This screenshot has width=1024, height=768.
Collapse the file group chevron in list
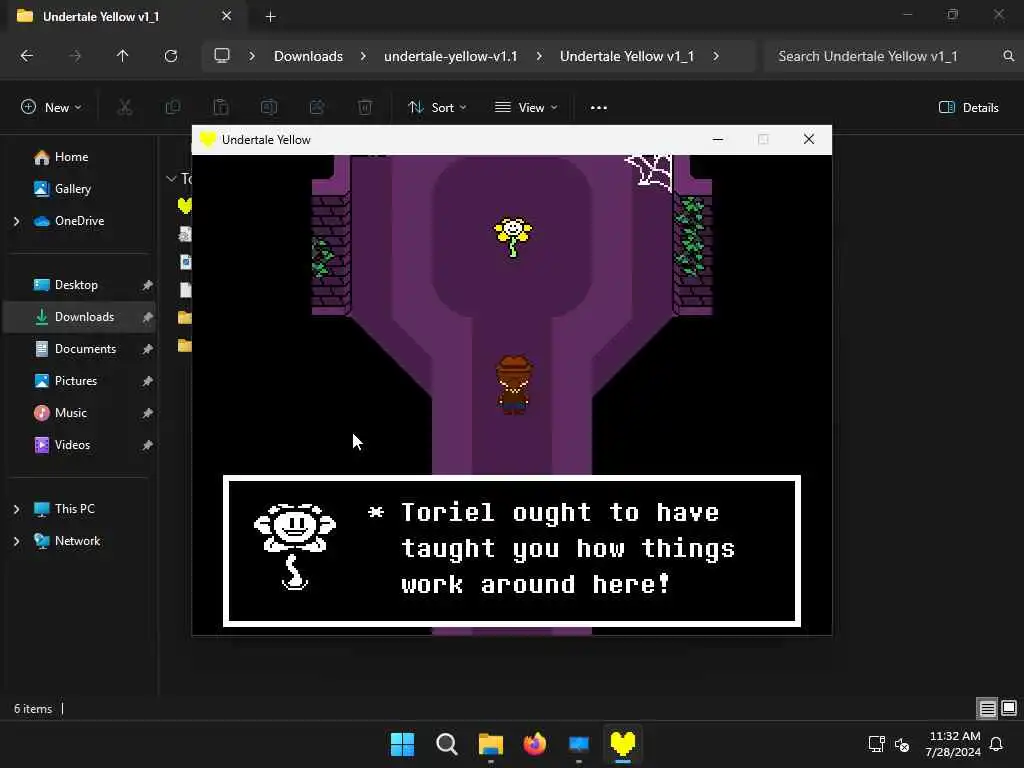(171, 178)
